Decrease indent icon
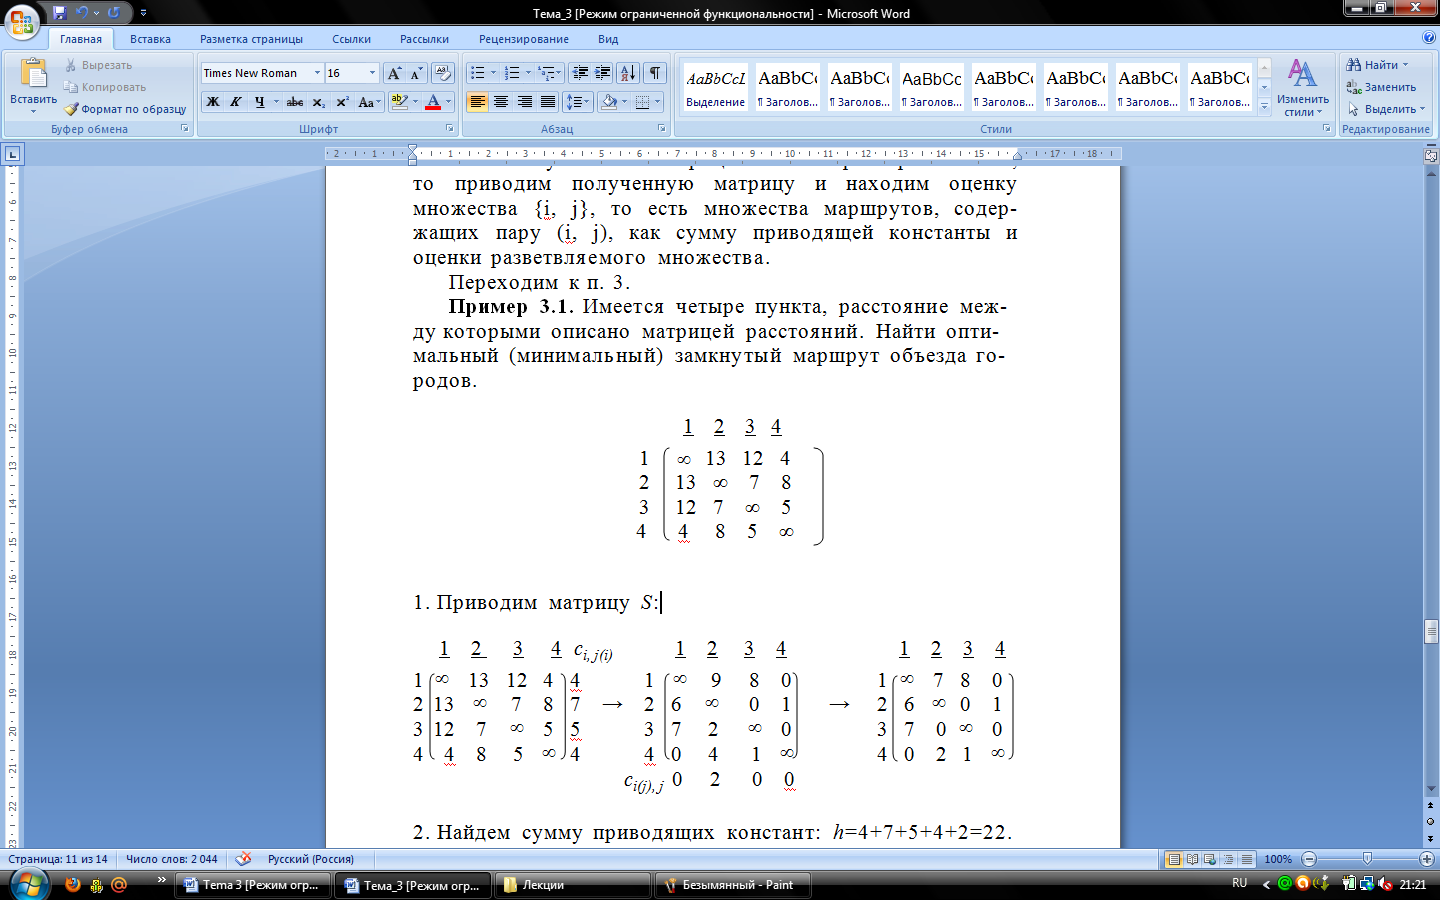 (580, 73)
